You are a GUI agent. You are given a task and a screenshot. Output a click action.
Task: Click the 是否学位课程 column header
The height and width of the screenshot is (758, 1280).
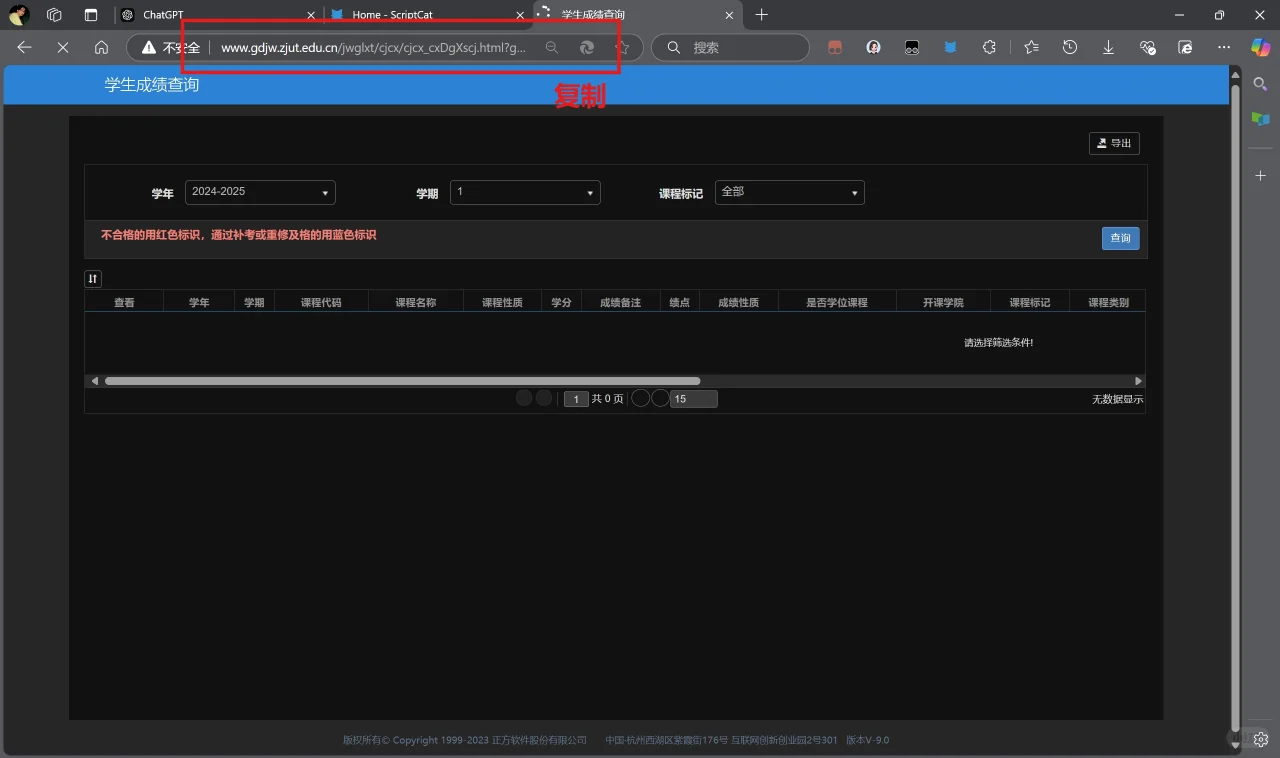coord(837,302)
